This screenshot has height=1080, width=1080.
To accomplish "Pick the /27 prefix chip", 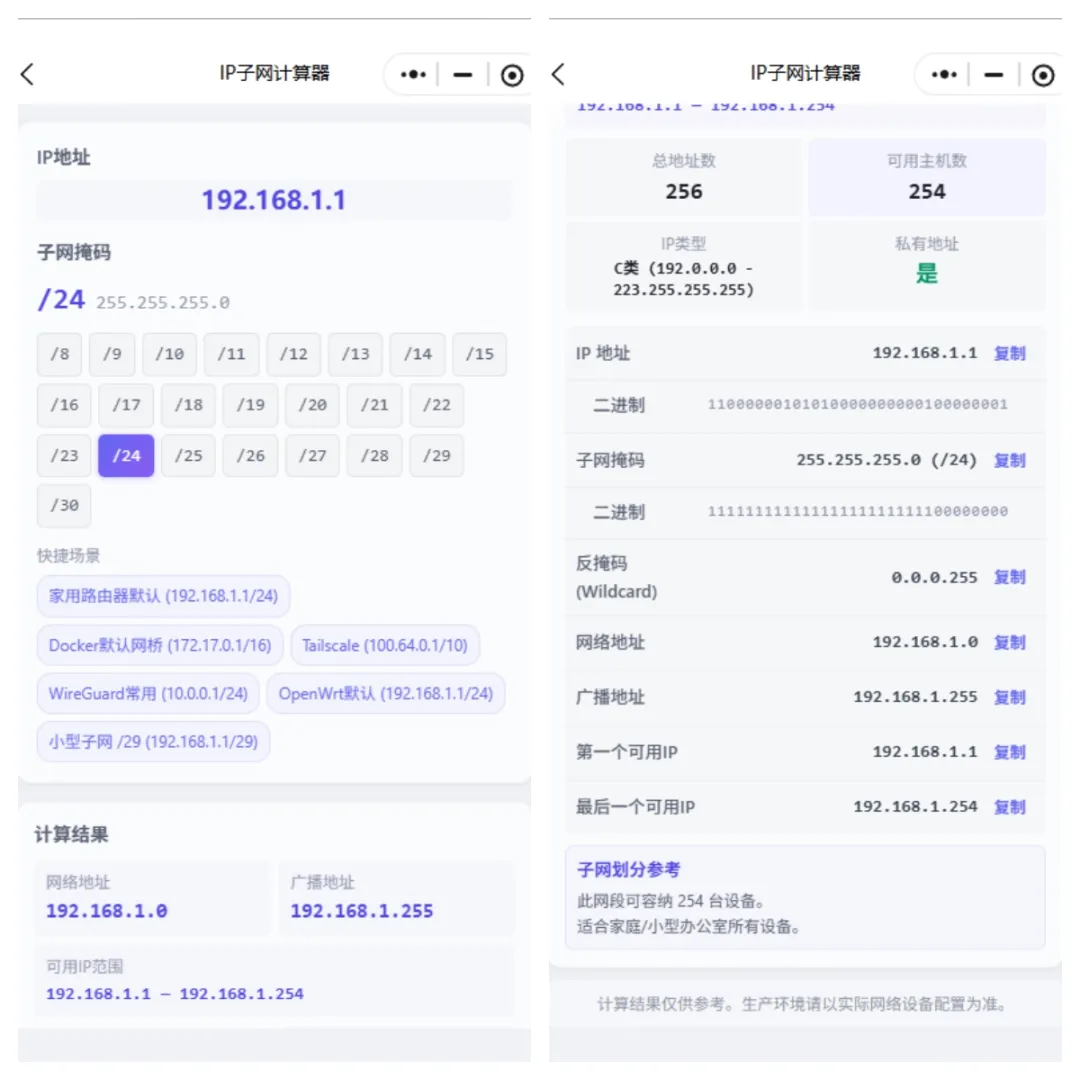I will 313,456.
